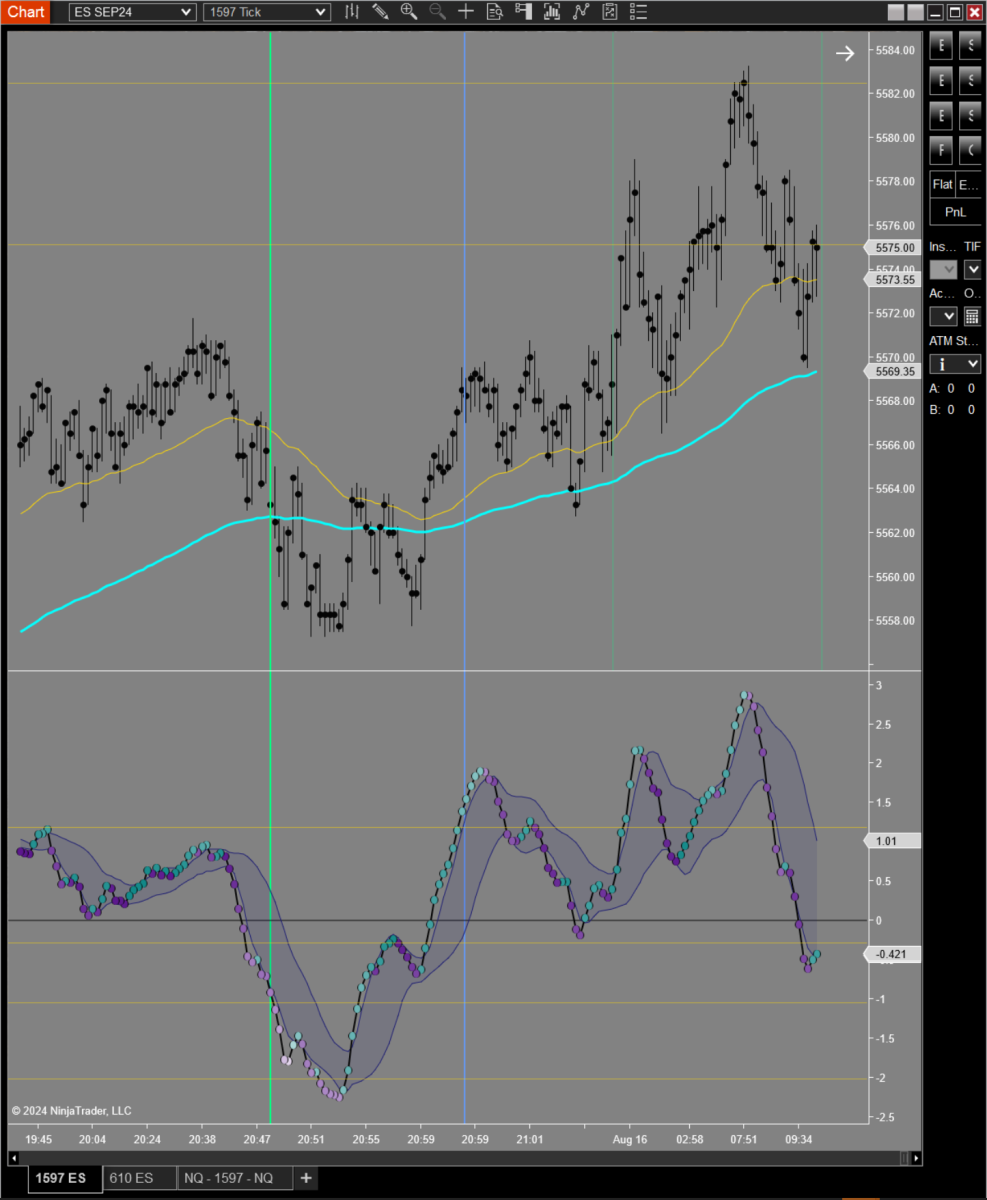This screenshot has width=987, height=1200.
Task: Click the ATM St... label
Action: click(955, 340)
